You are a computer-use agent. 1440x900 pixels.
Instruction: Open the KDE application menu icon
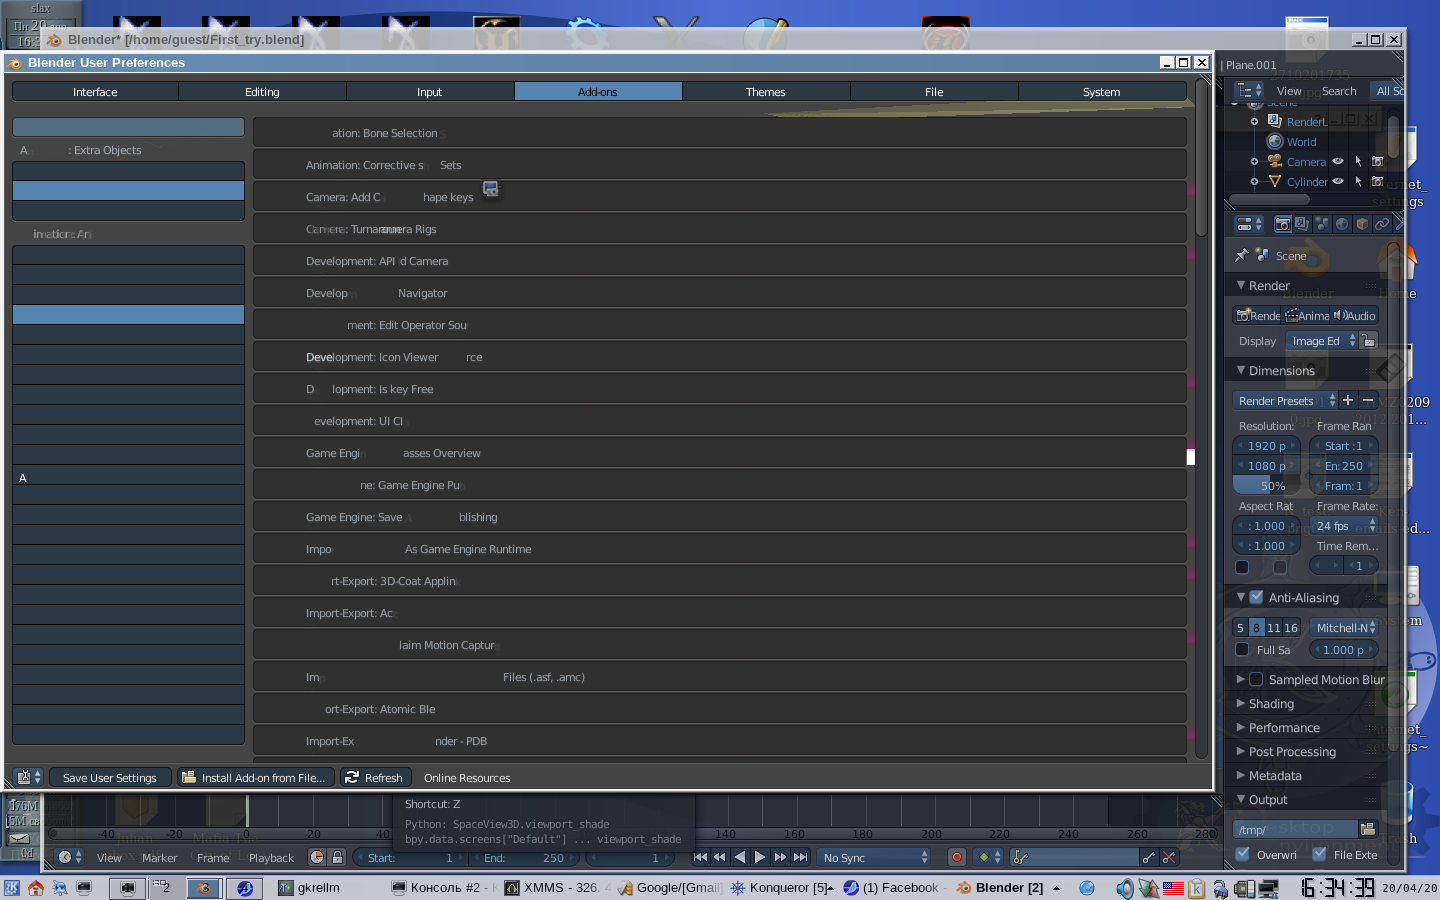click(12, 887)
